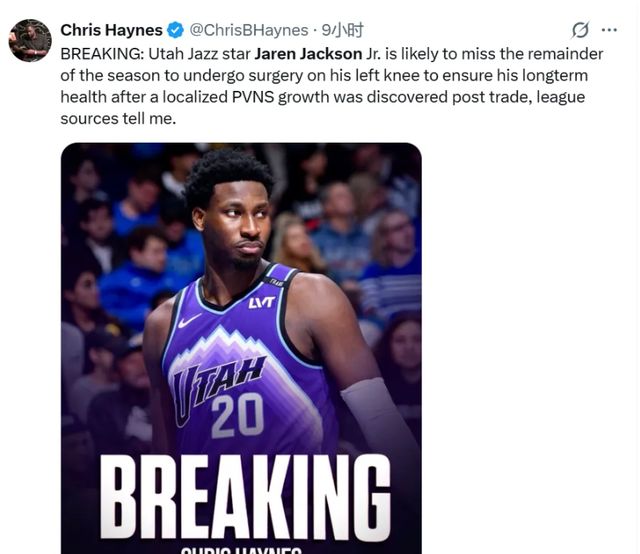Viewport: 640px width, 554px height.
Task: Click the number 20 on the jersey
Action: pyautogui.click(x=237, y=416)
